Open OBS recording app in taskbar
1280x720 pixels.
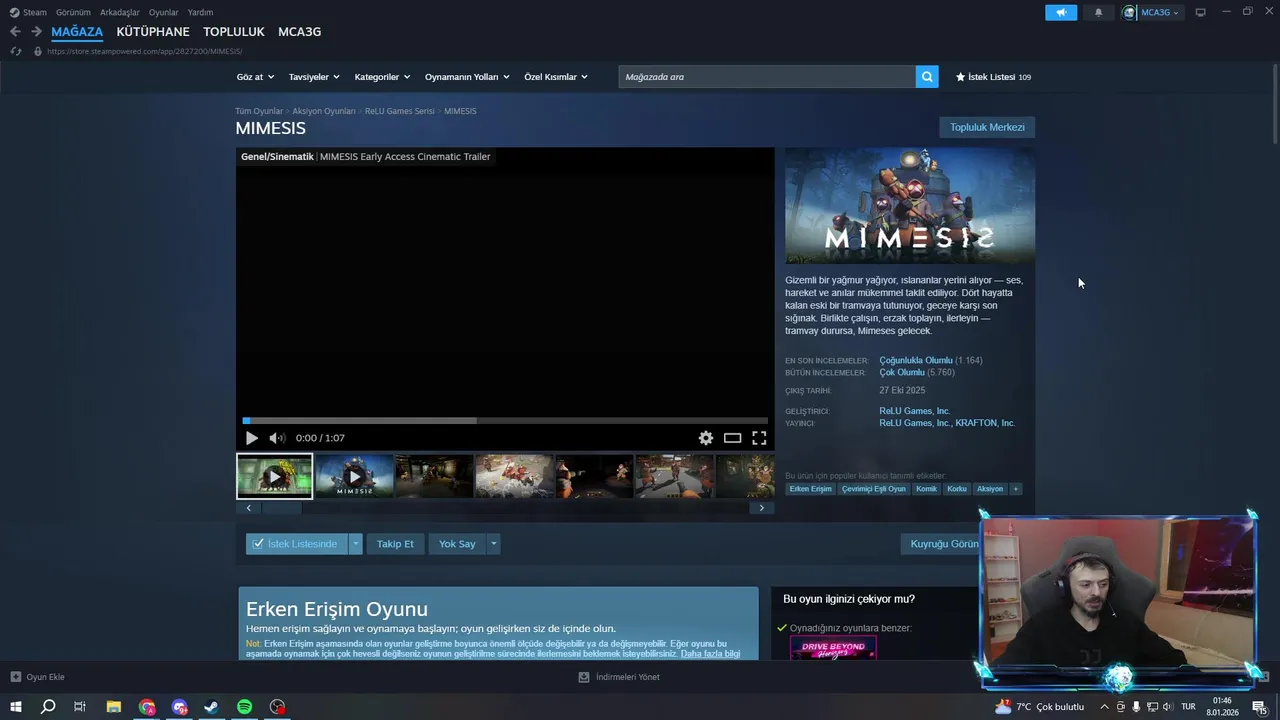(x=278, y=707)
